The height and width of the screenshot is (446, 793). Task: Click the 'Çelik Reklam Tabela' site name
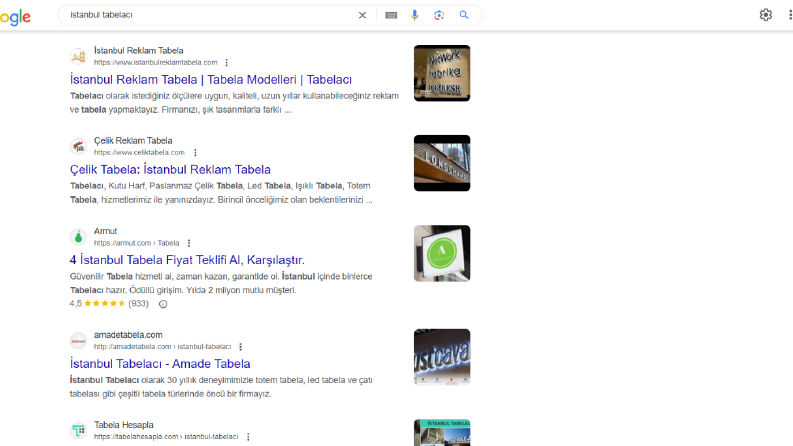pos(133,141)
